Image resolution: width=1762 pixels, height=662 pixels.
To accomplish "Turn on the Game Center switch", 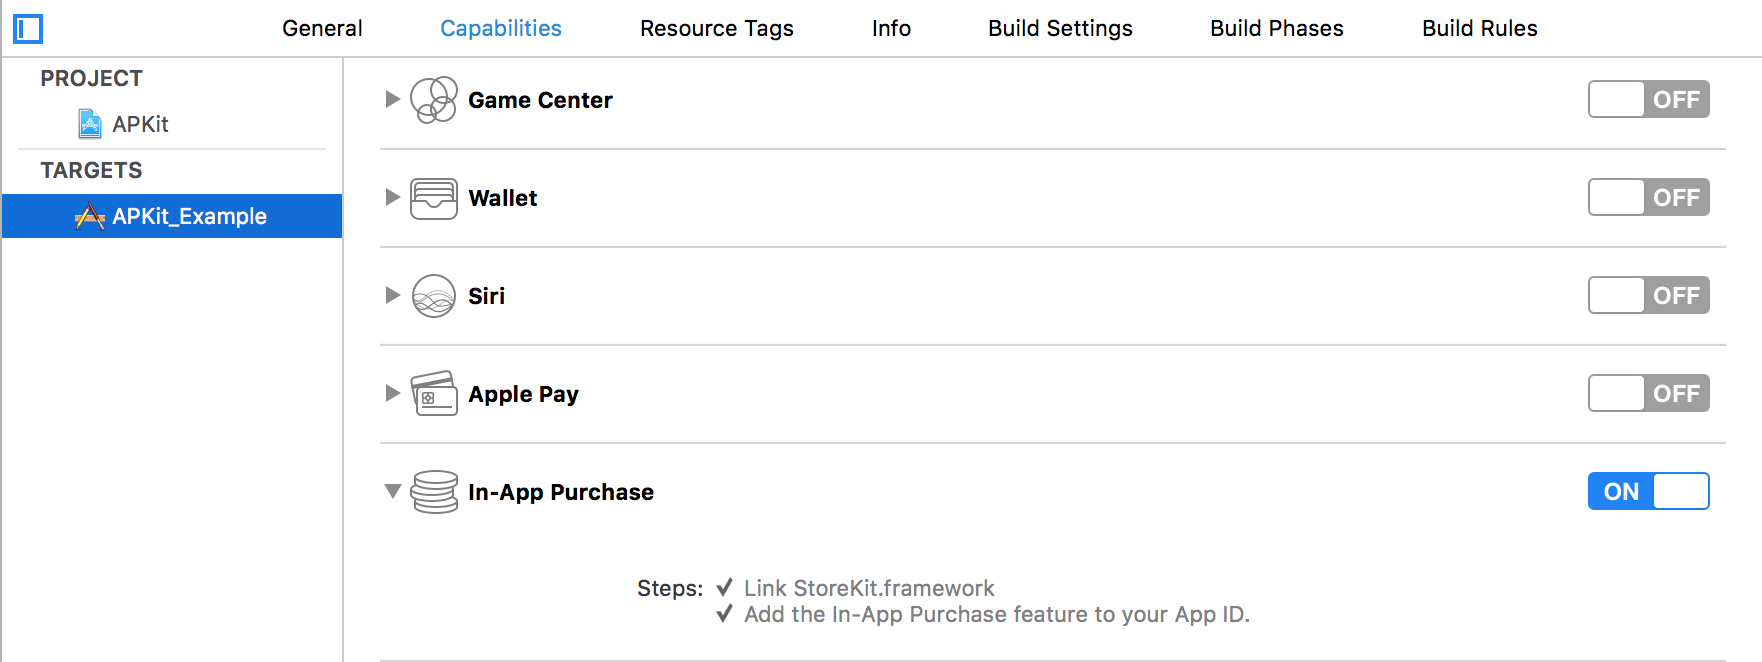I will [1648, 100].
